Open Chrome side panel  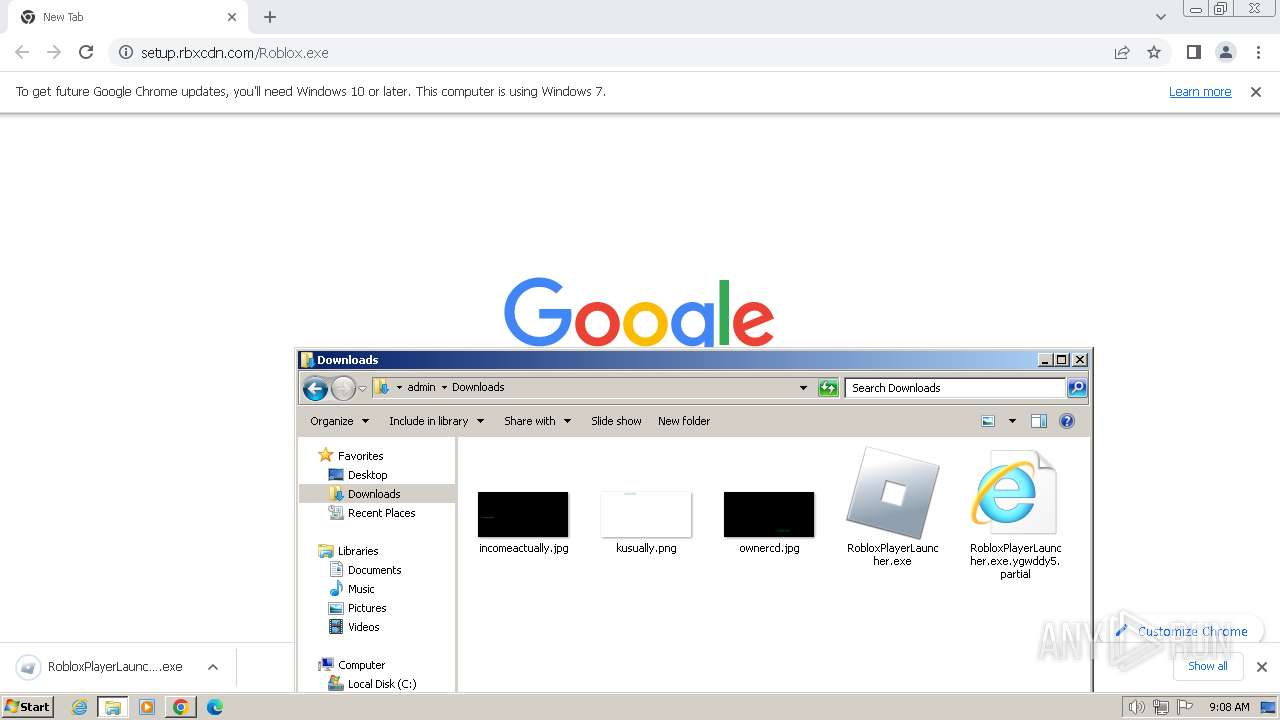tap(1193, 52)
